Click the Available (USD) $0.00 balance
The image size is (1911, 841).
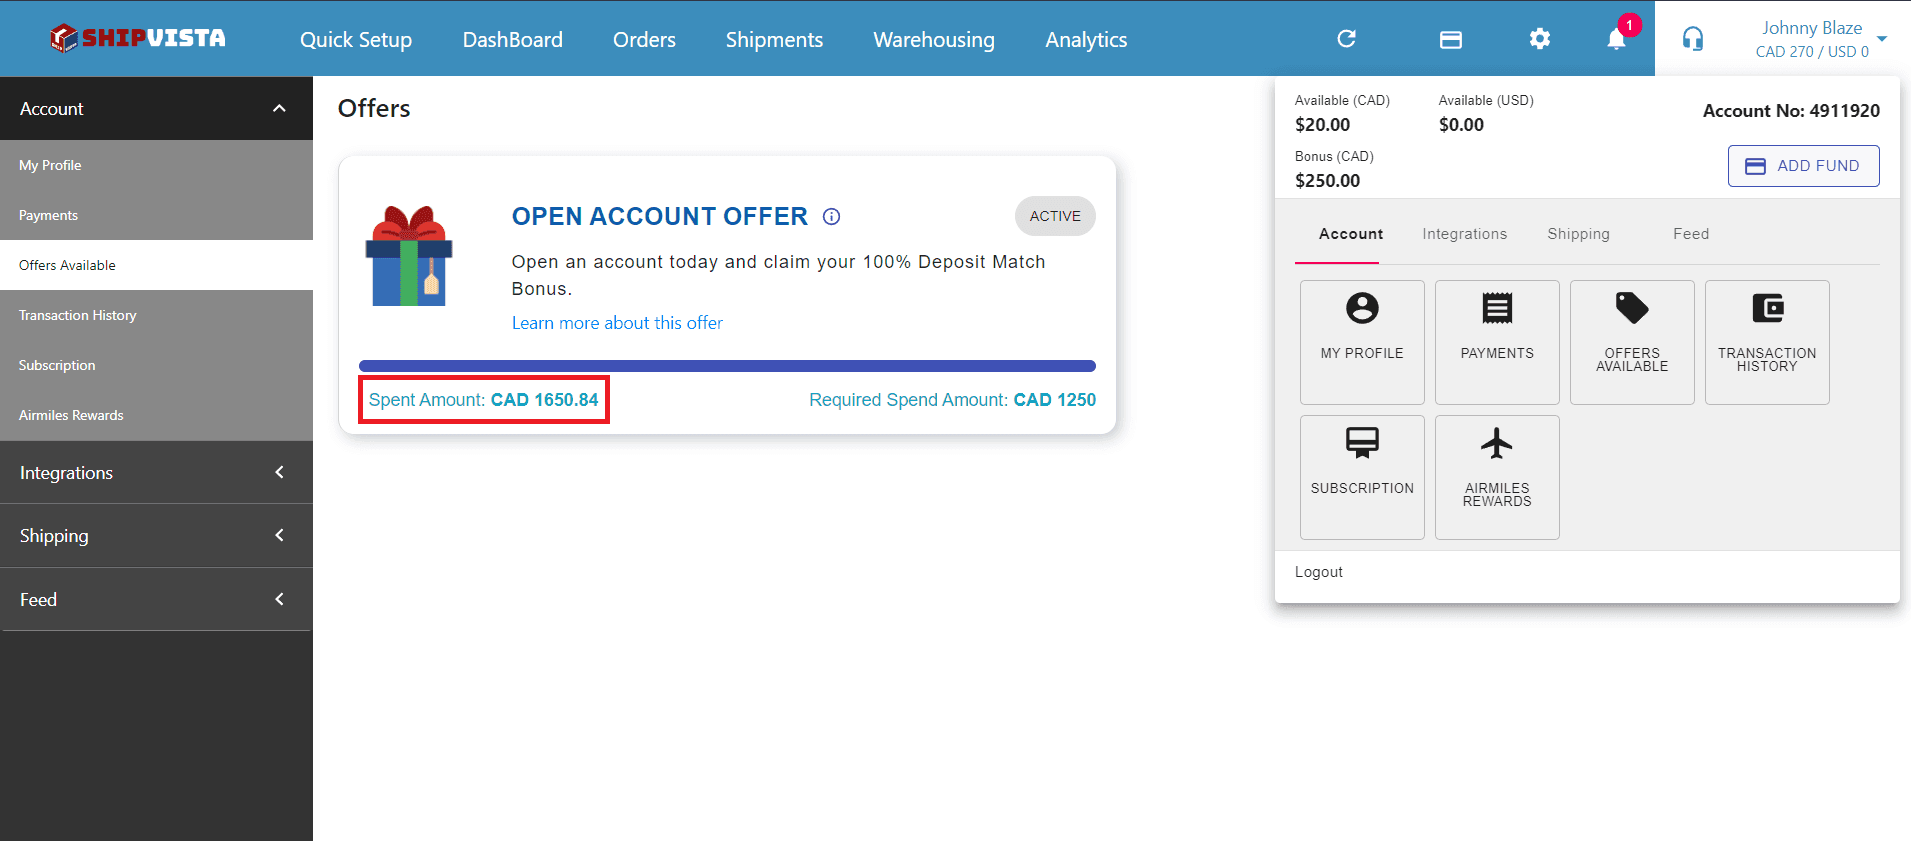coord(1486,113)
